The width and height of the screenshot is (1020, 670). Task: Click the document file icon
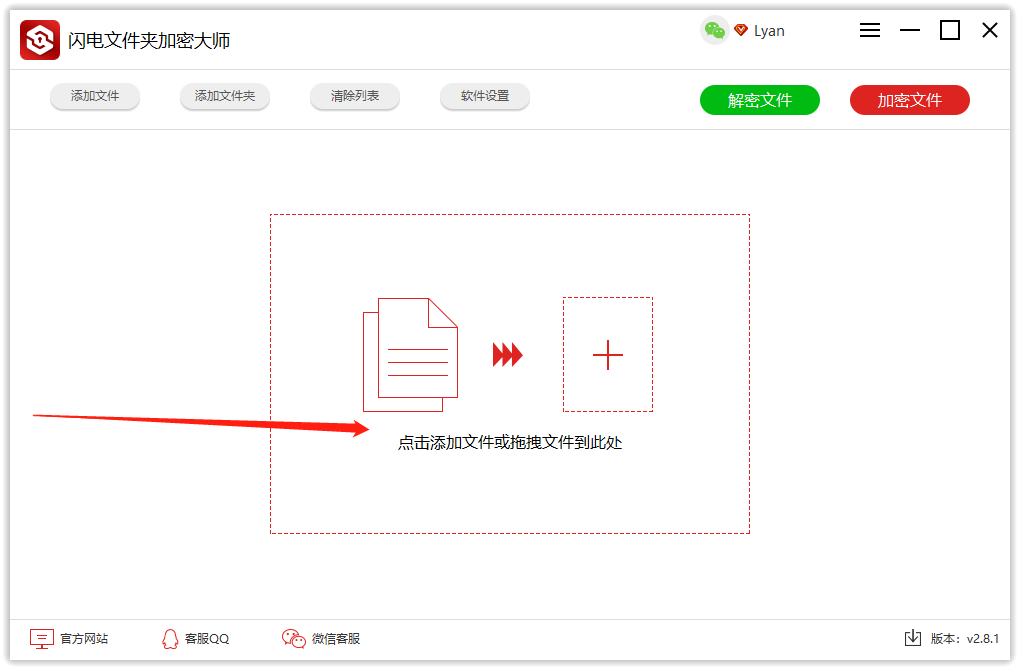tap(410, 355)
